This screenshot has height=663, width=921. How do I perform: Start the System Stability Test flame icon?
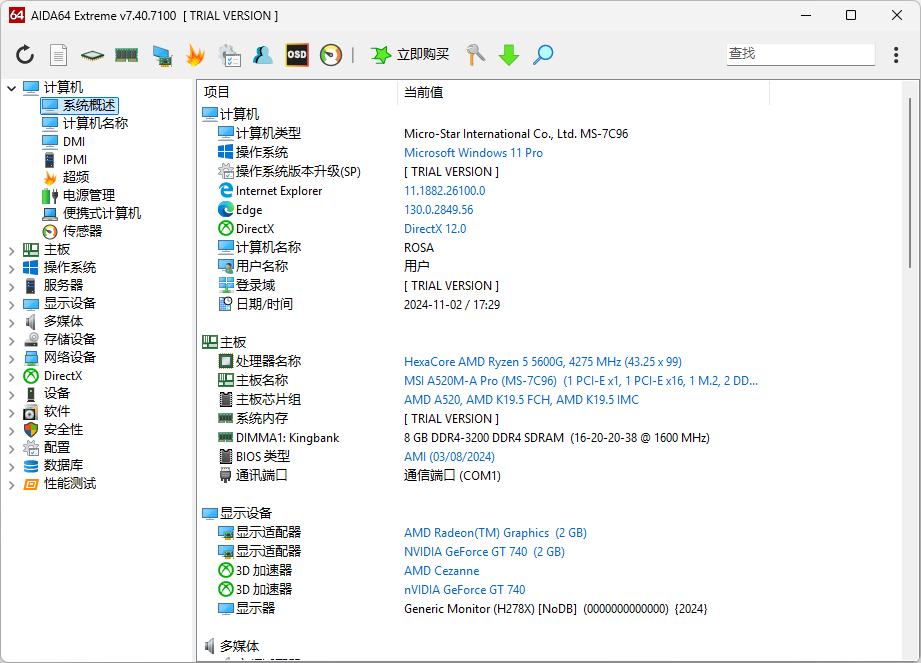196,55
